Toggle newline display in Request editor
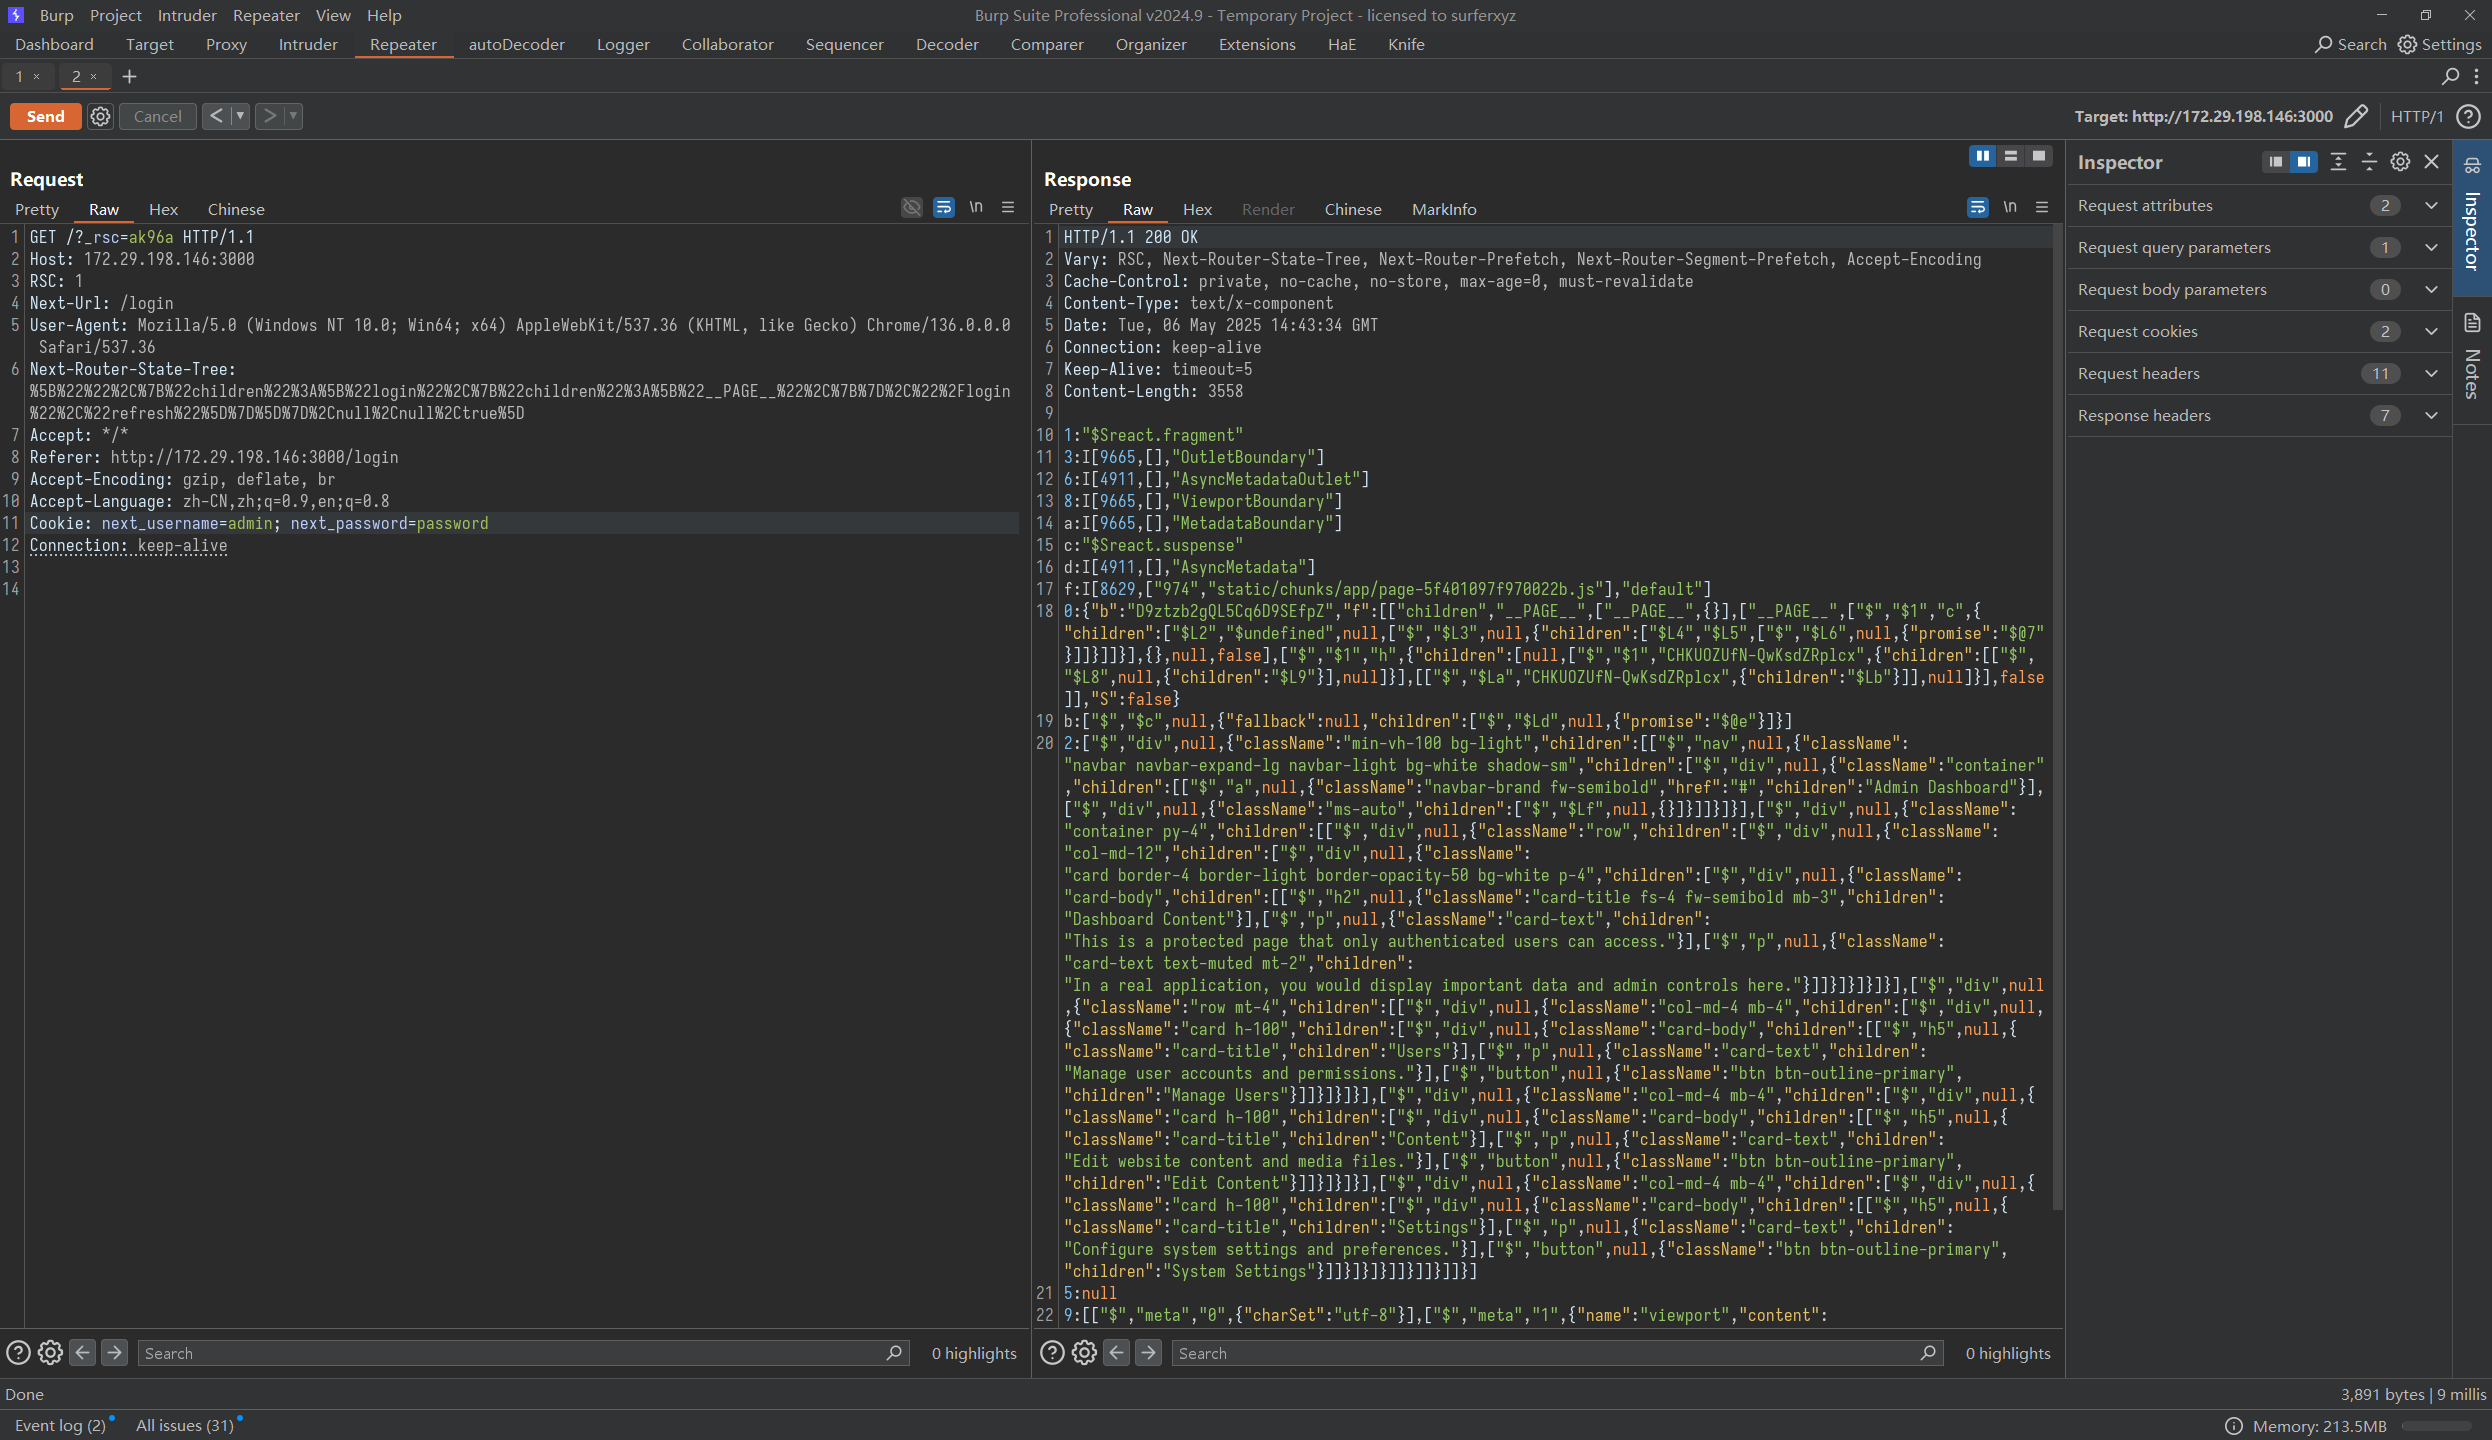 976,207
